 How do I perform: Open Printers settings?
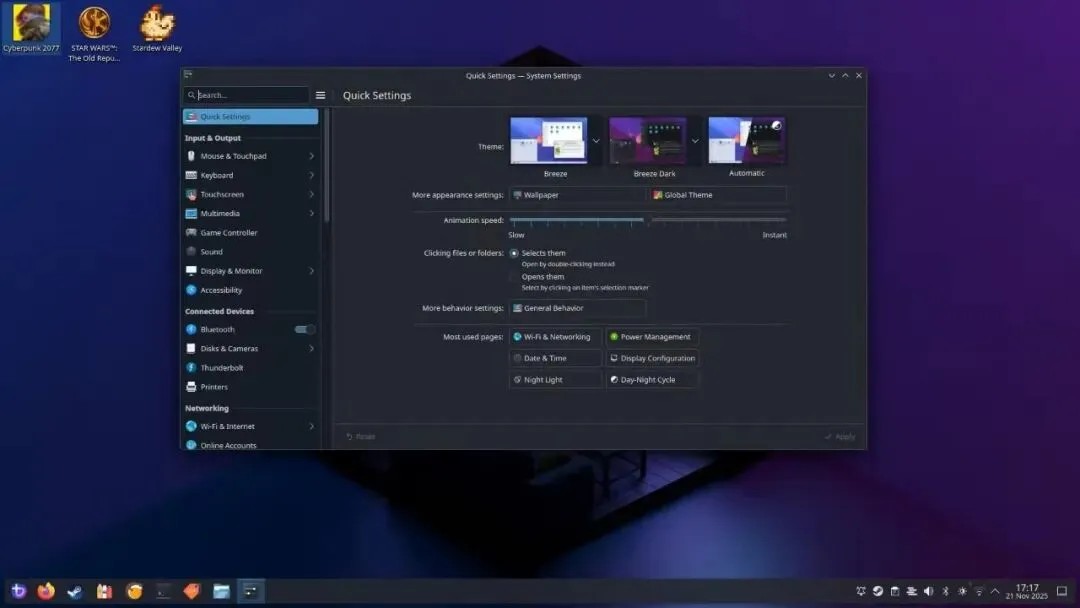click(251, 387)
